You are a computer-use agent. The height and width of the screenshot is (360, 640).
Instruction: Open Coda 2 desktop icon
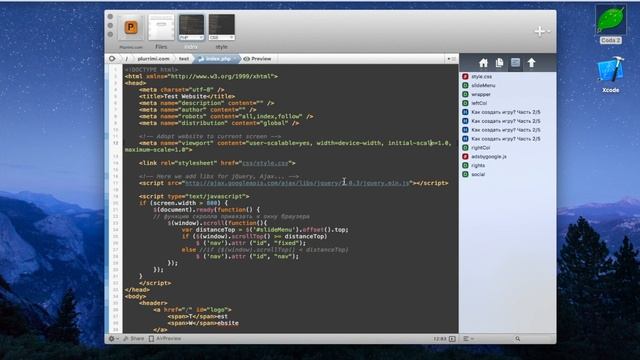(611, 24)
